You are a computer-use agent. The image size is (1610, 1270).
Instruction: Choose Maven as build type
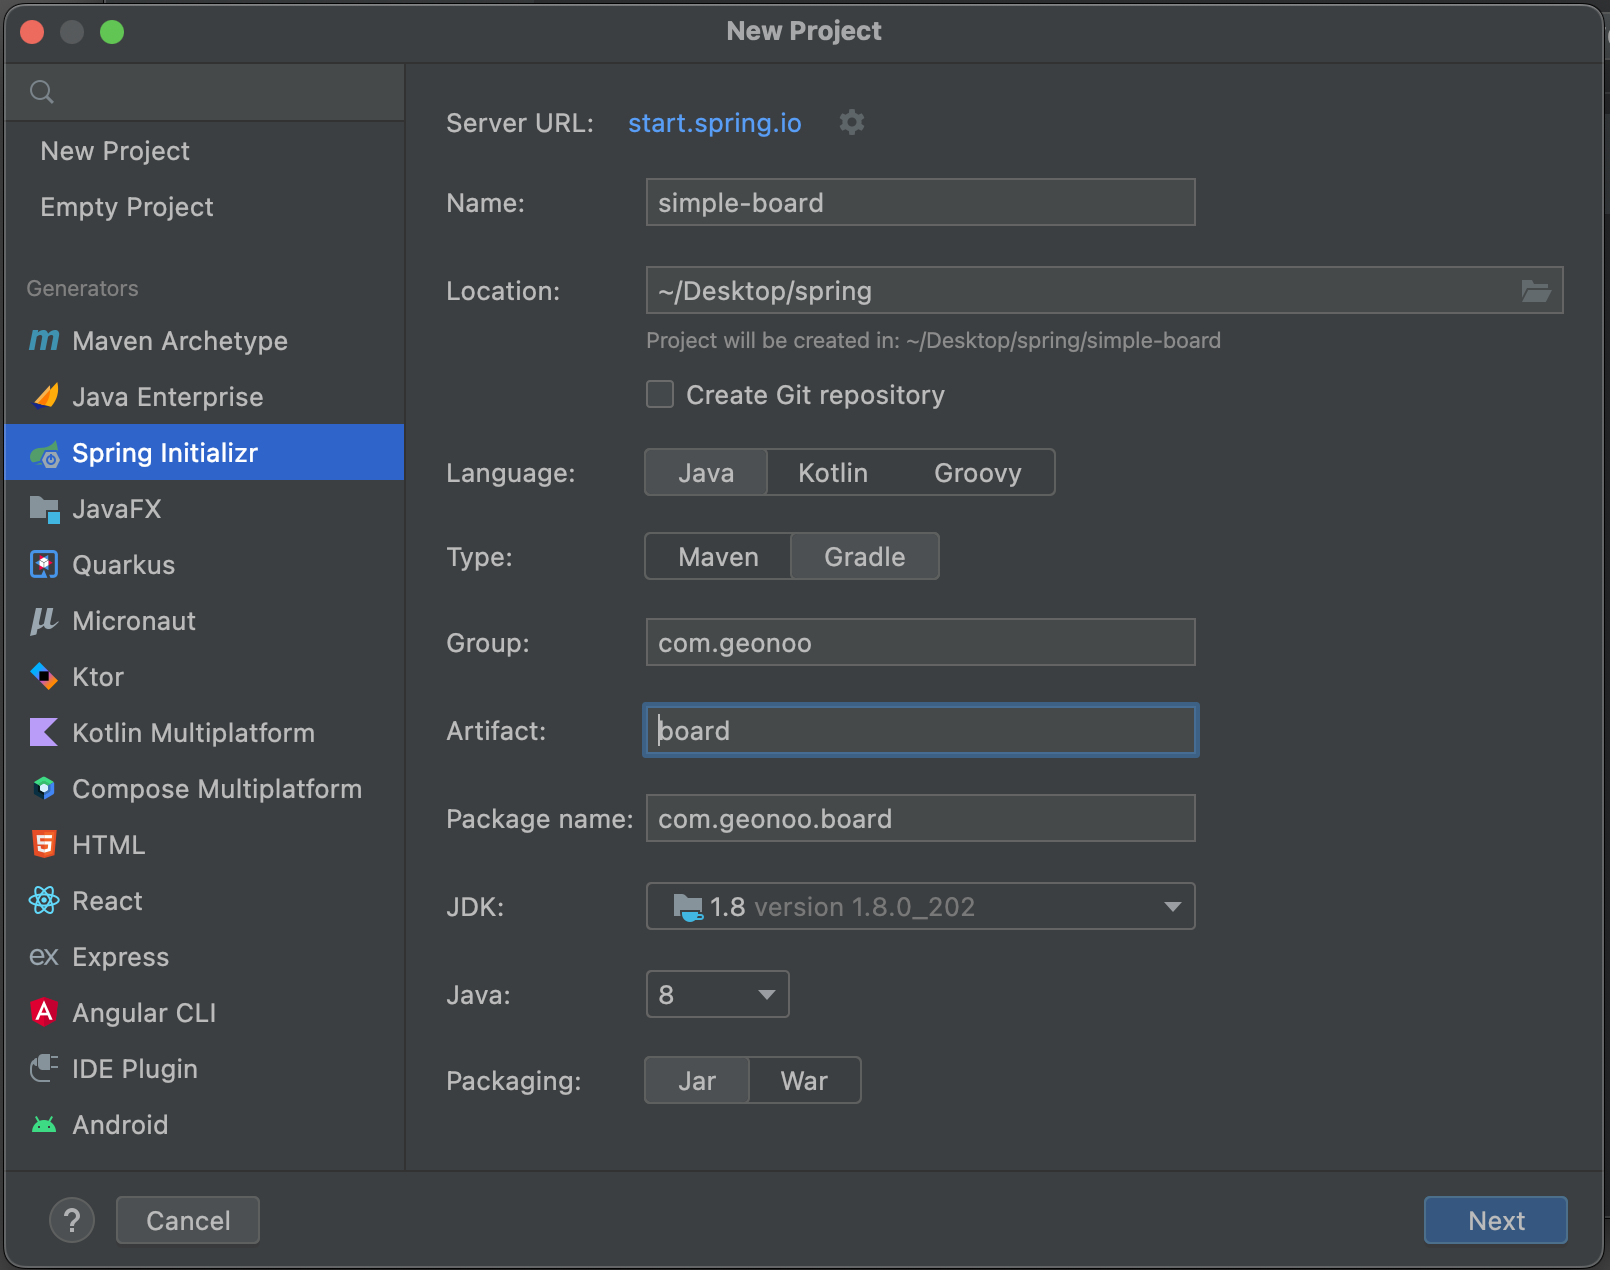pos(718,556)
